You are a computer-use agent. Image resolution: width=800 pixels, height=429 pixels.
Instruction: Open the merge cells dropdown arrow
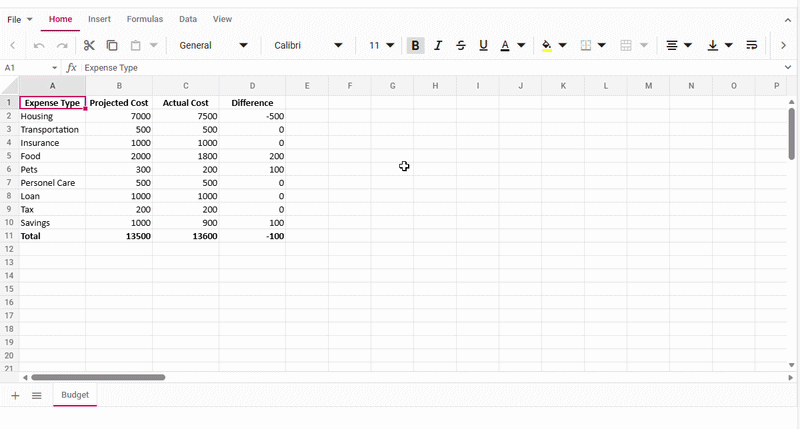coord(644,45)
